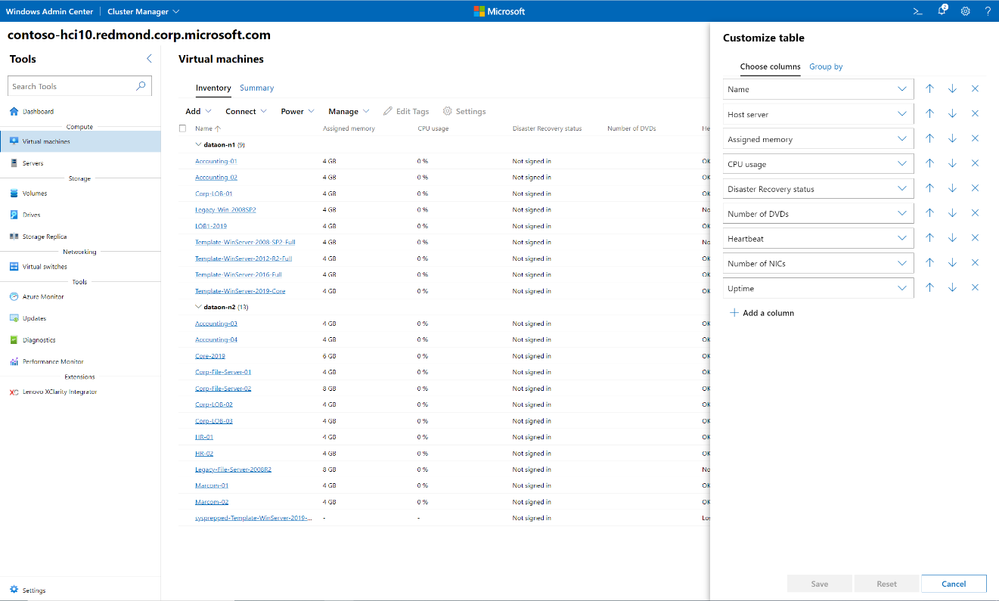Move Uptime column down
999x601 pixels.
(x=952, y=287)
